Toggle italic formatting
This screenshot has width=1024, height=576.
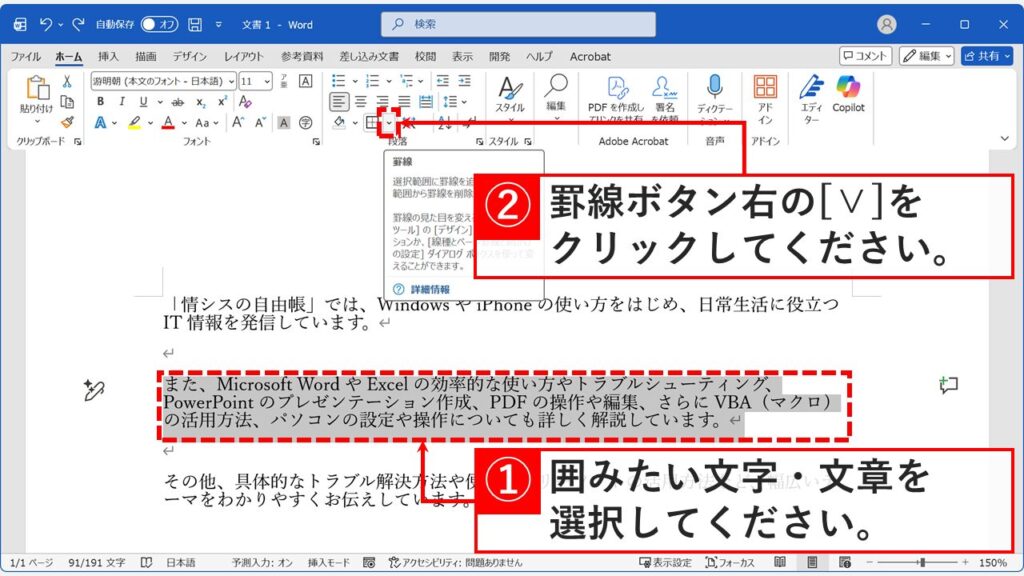pos(123,101)
